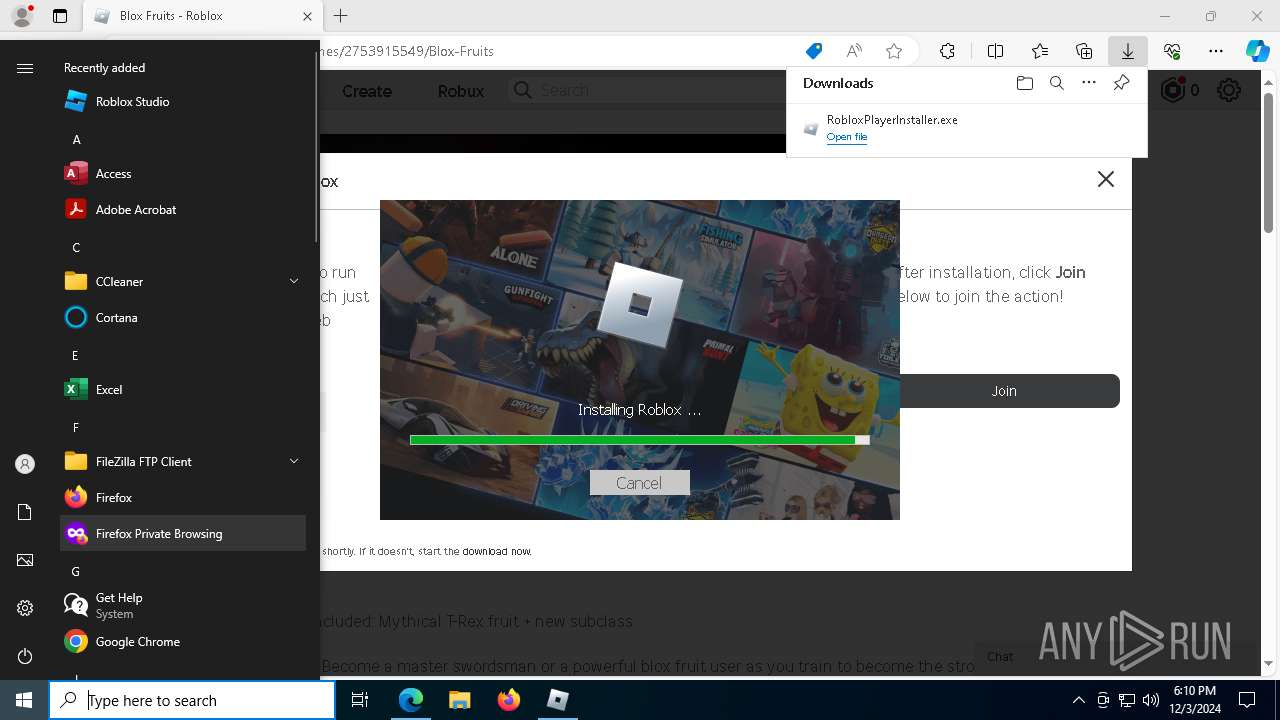This screenshot has width=1280, height=720.
Task: Close the Roblox download dialog with X
Action: click(x=1105, y=179)
